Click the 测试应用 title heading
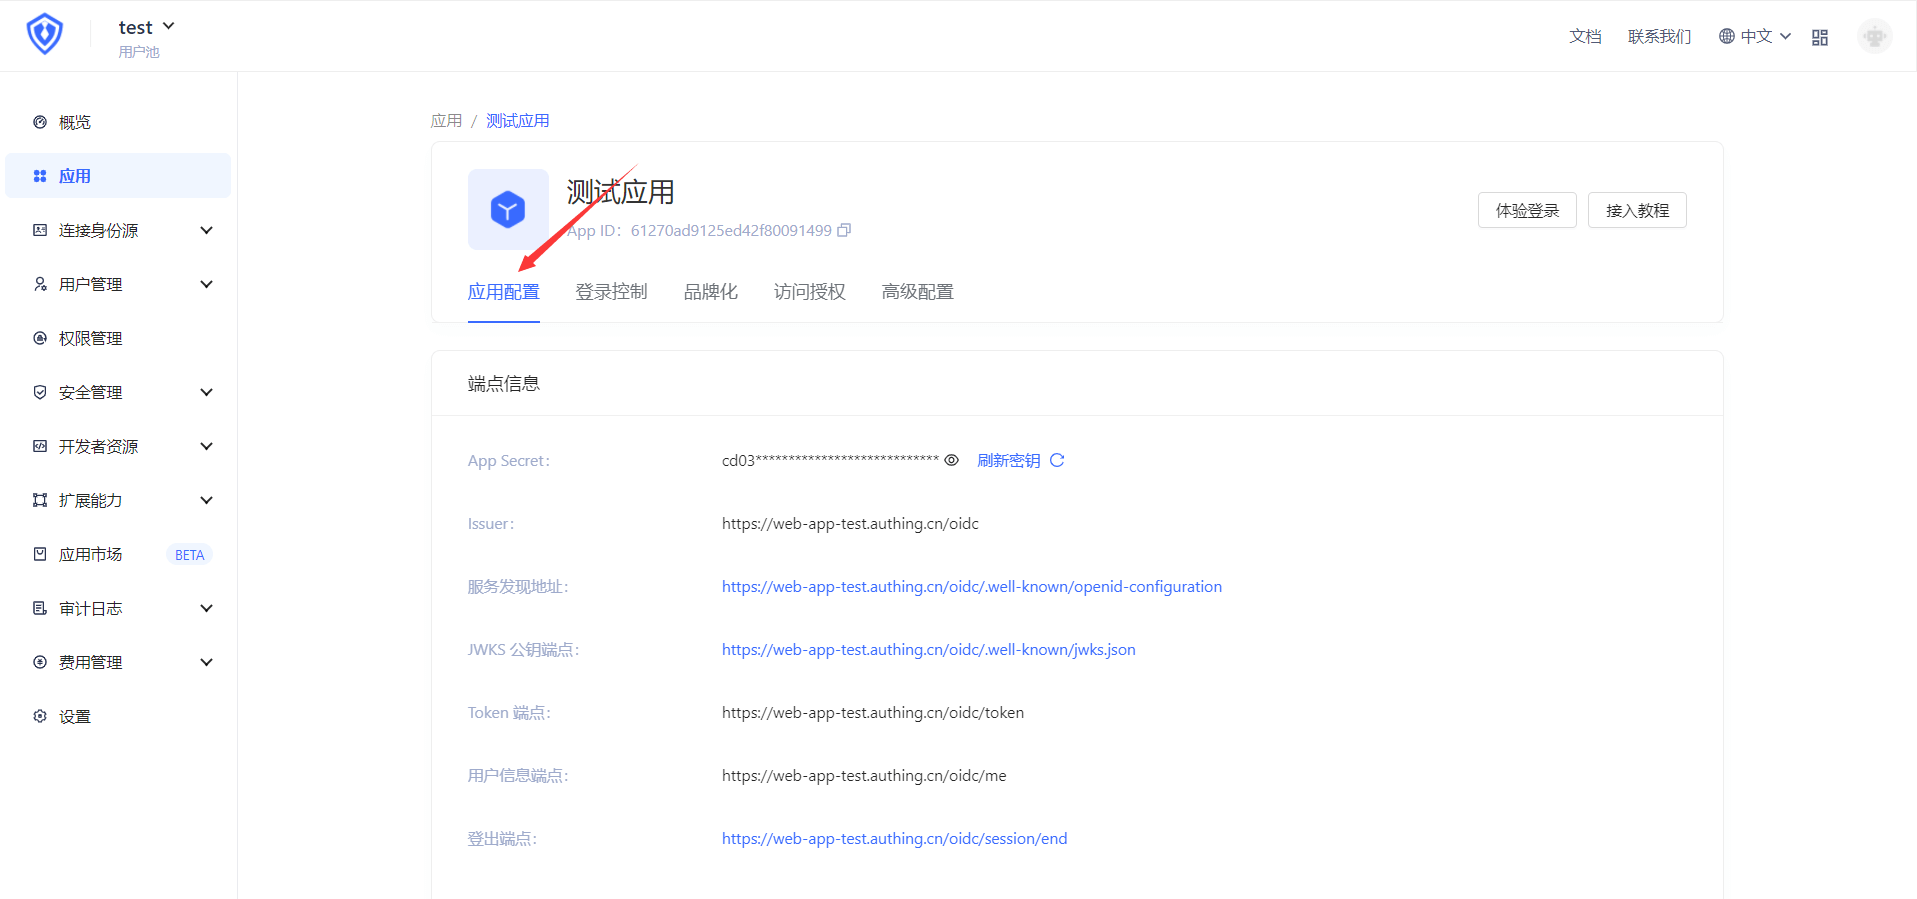Screen dimensions: 1917x899 pyautogui.click(x=621, y=192)
